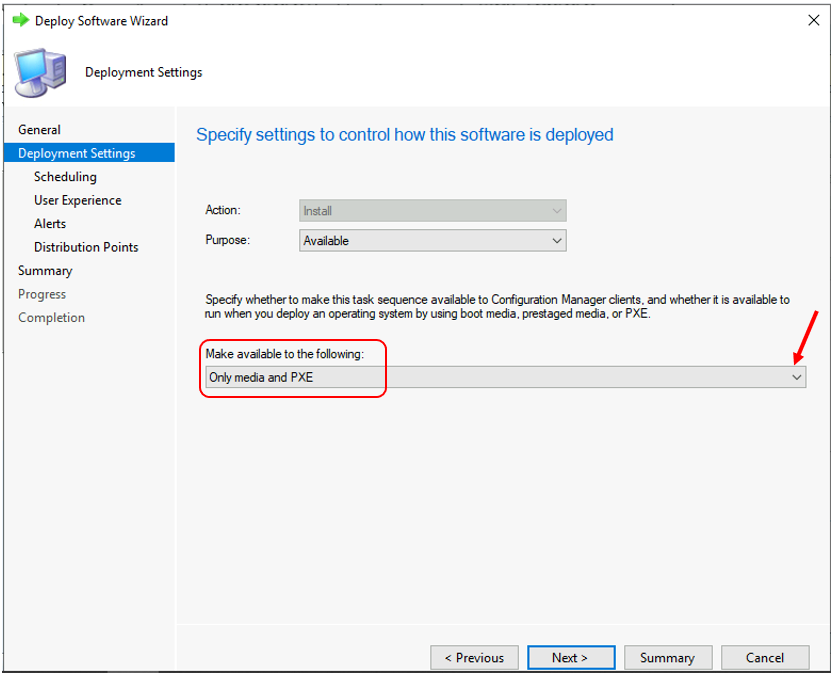Click the Summary button at bottom
836x676 pixels.
click(667, 657)
